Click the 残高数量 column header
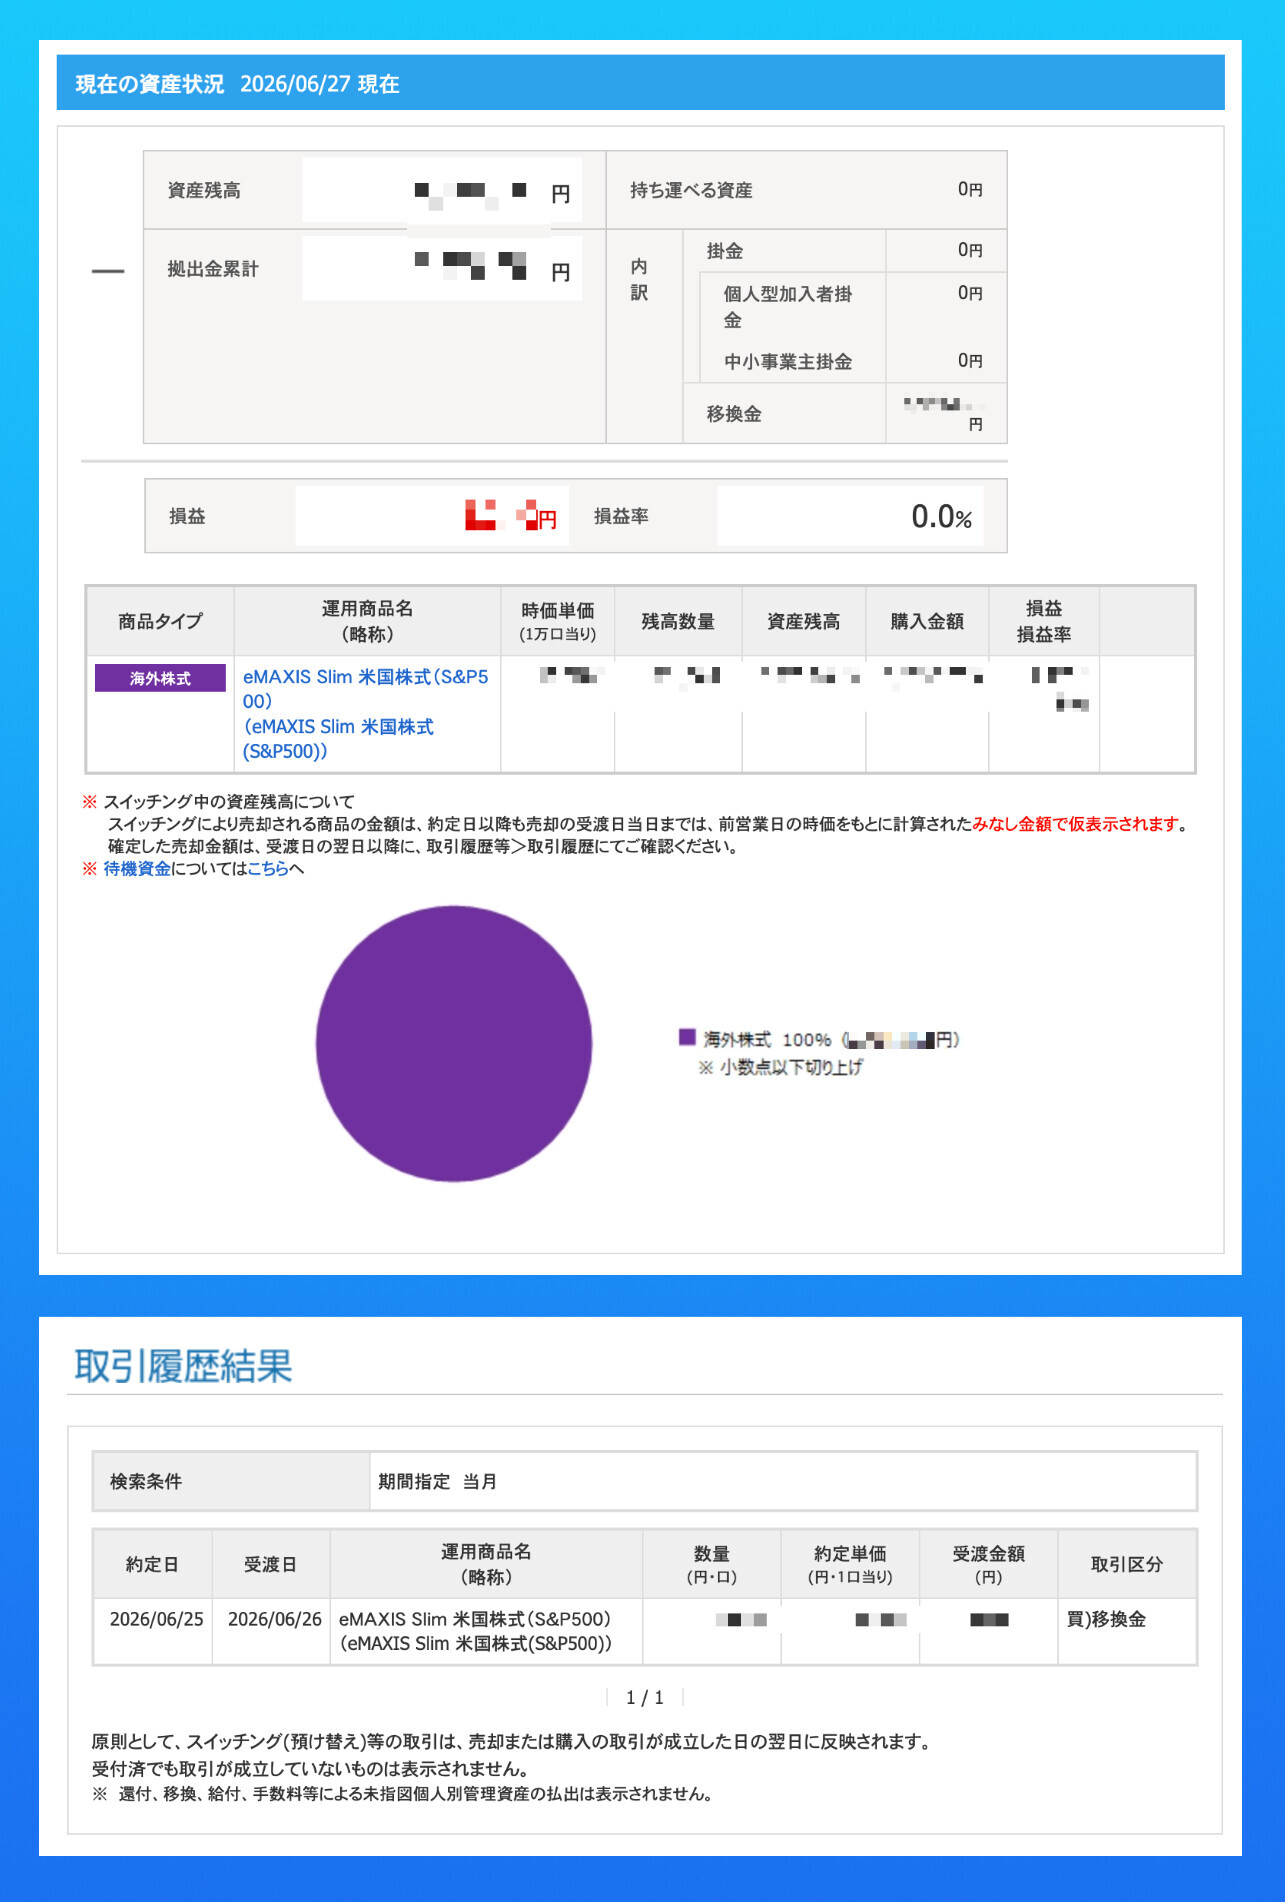 (x=678, y=621)
